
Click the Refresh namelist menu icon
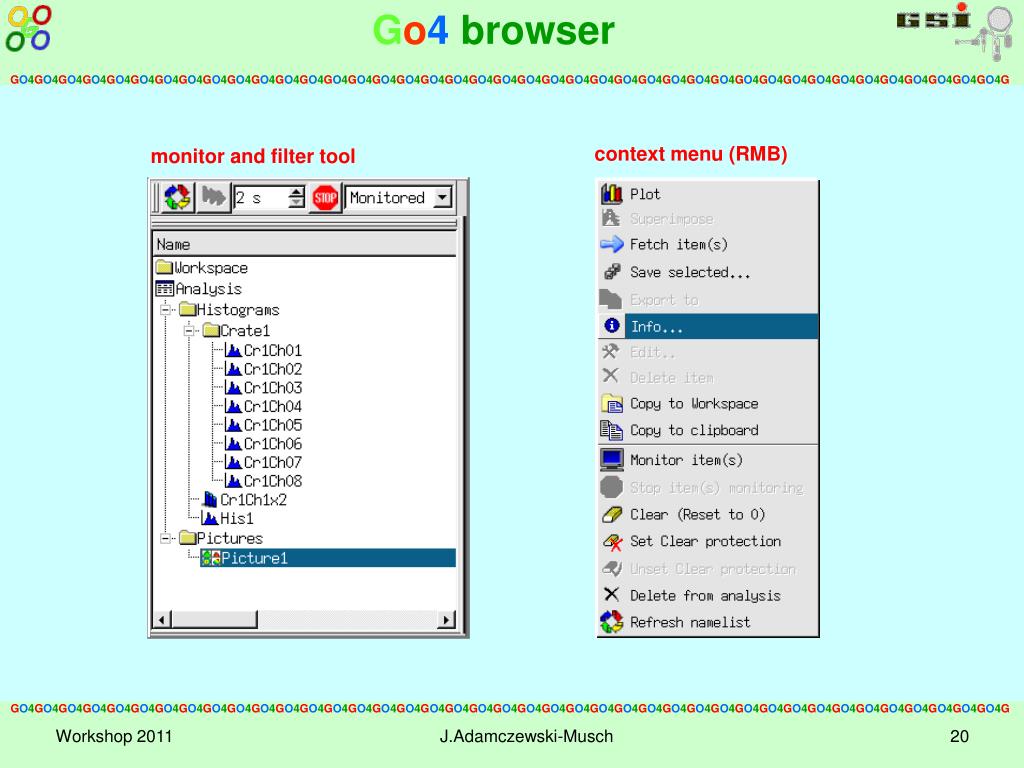(x=612, y=622)
